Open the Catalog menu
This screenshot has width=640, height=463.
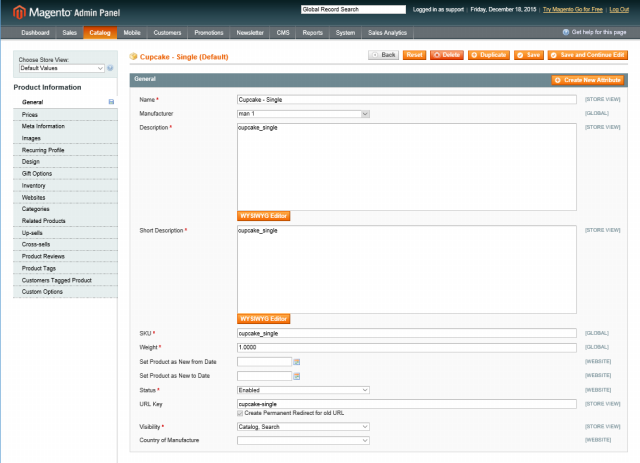(100, 33)
